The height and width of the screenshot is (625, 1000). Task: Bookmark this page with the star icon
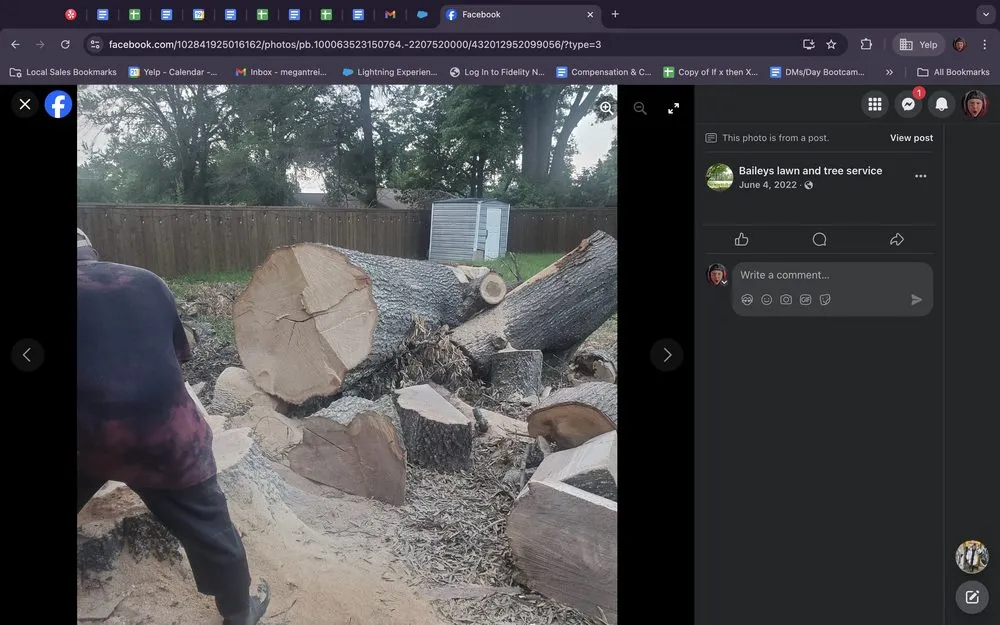coord(831,44)
